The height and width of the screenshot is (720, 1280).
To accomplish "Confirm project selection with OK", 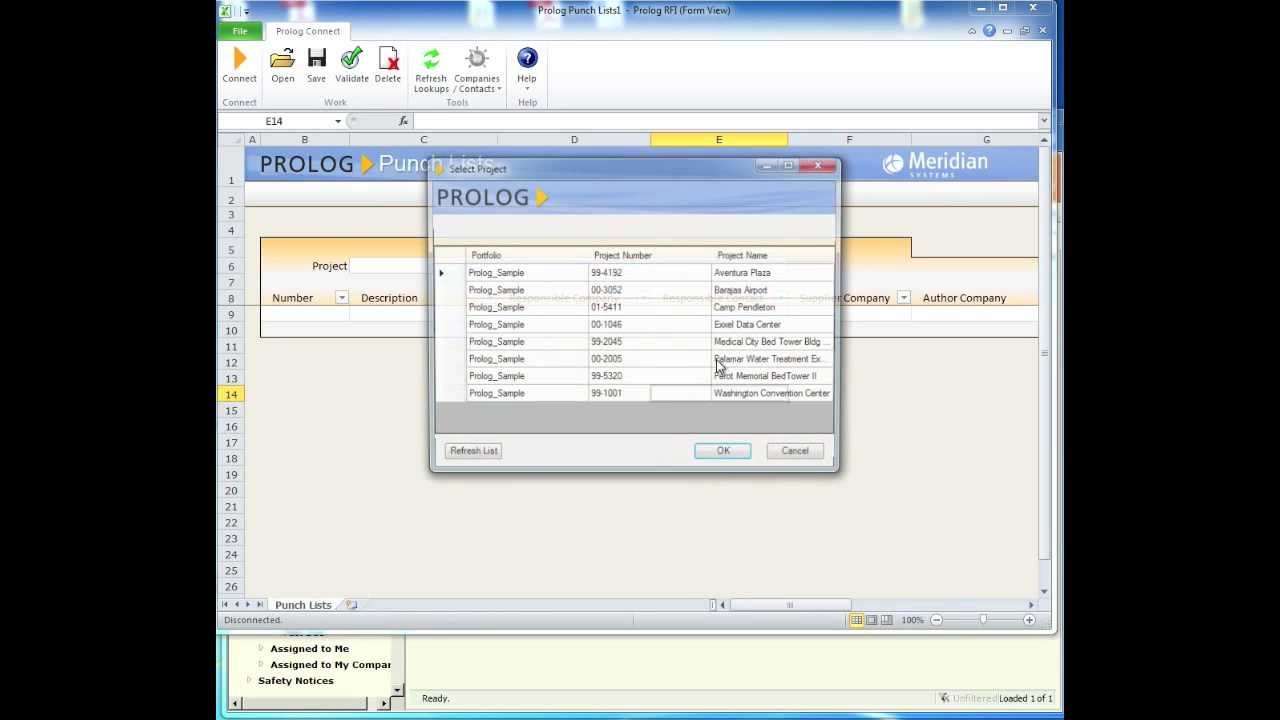I will [x=723, y=451].
